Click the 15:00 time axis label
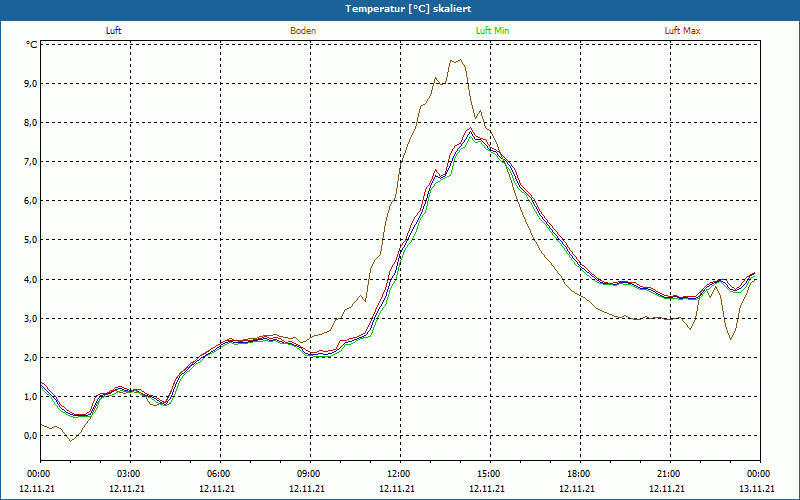Screen dimensions: 800x500 [x=490, y=474]
